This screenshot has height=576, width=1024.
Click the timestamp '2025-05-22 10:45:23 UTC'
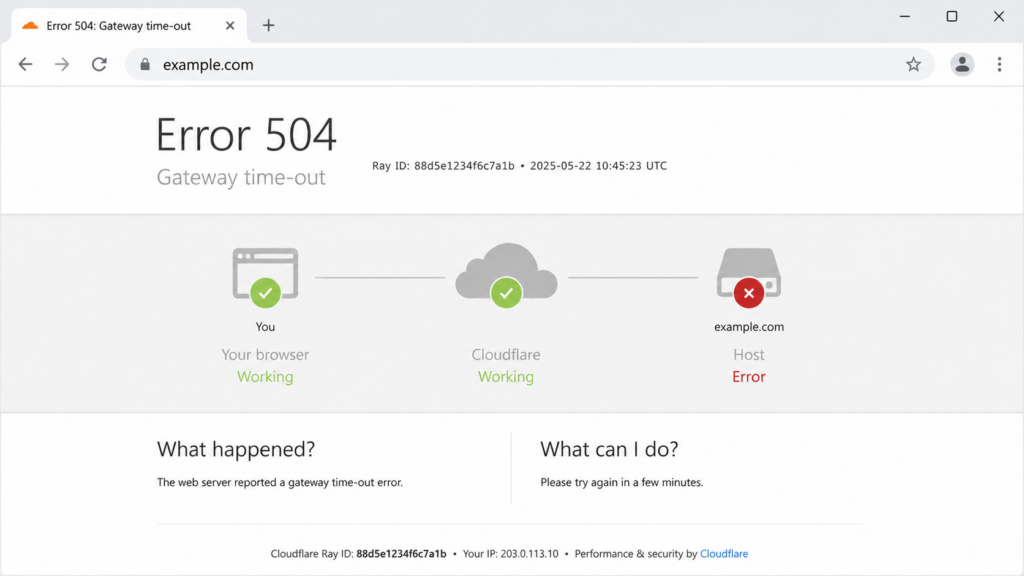tap(598, 166)
